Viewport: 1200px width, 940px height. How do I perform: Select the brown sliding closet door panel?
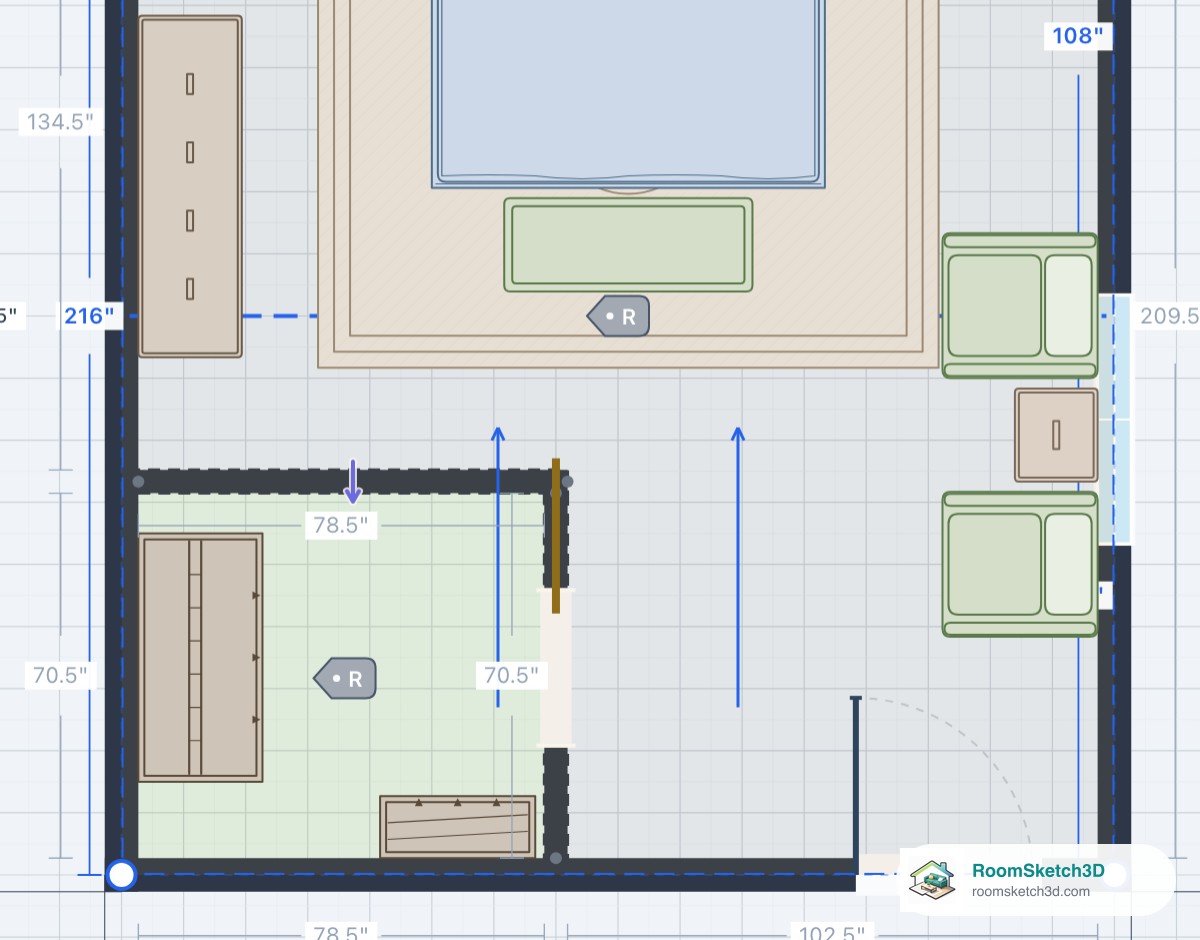pos(556,536)
